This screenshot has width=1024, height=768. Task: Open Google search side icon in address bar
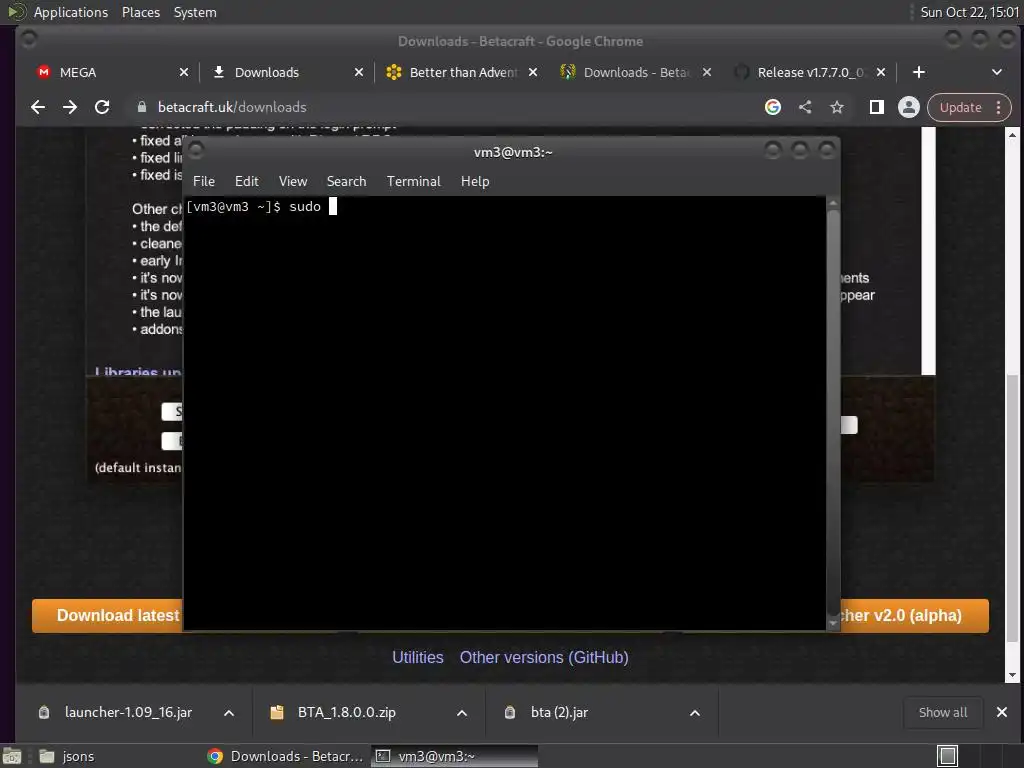point(773,107)
